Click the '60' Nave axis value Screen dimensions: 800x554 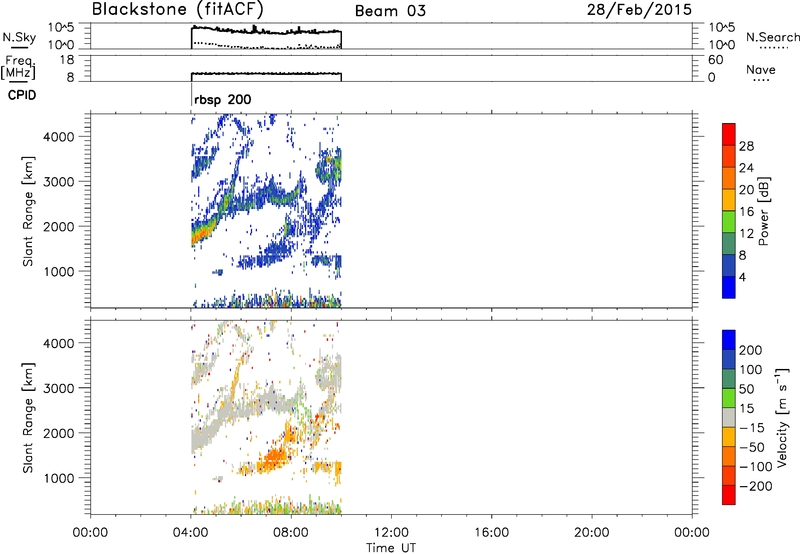tap(715, 60)
